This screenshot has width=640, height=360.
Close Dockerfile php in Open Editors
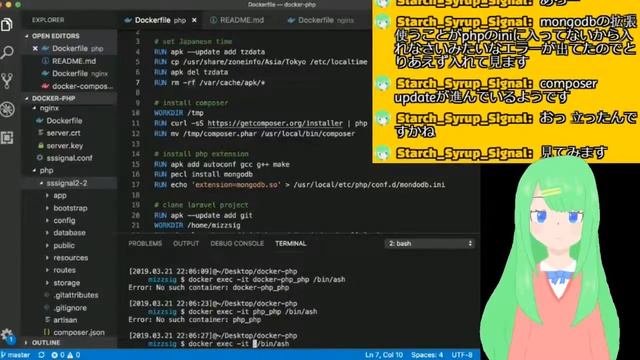click(x=35, y=49)
